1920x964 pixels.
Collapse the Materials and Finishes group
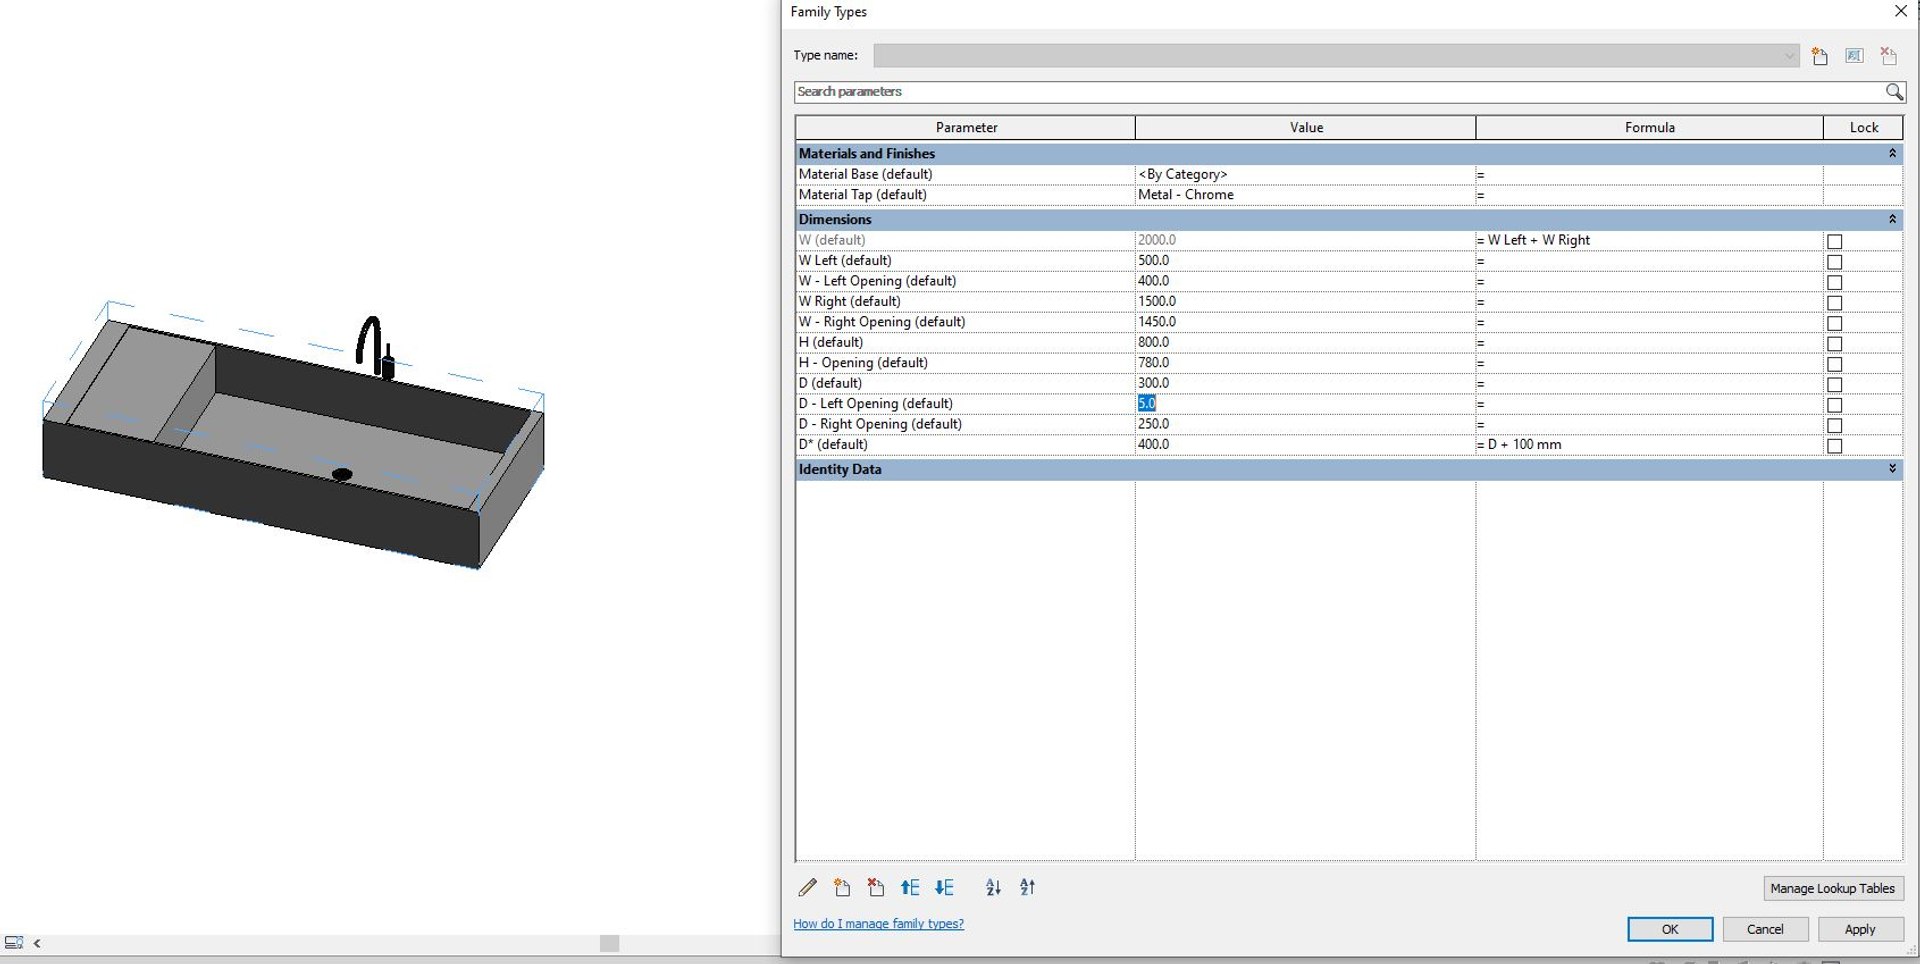tap(1892, 153)
